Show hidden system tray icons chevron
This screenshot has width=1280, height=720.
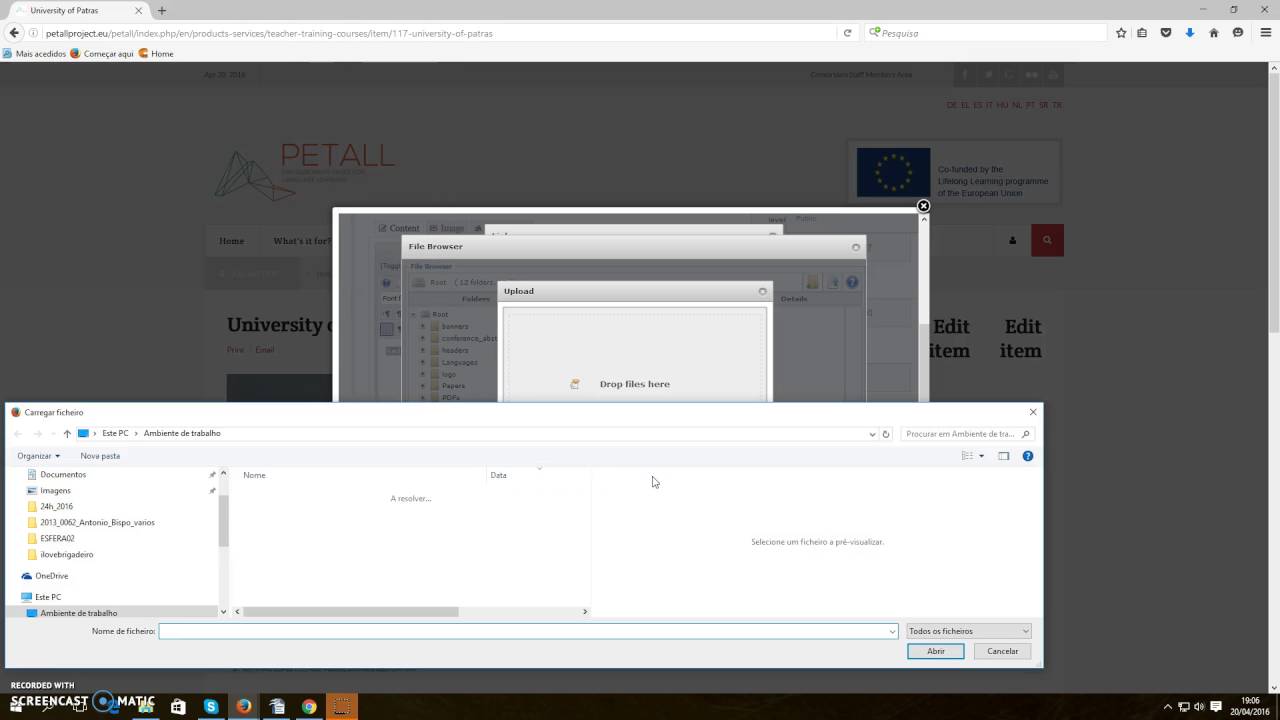(1167, 707)
